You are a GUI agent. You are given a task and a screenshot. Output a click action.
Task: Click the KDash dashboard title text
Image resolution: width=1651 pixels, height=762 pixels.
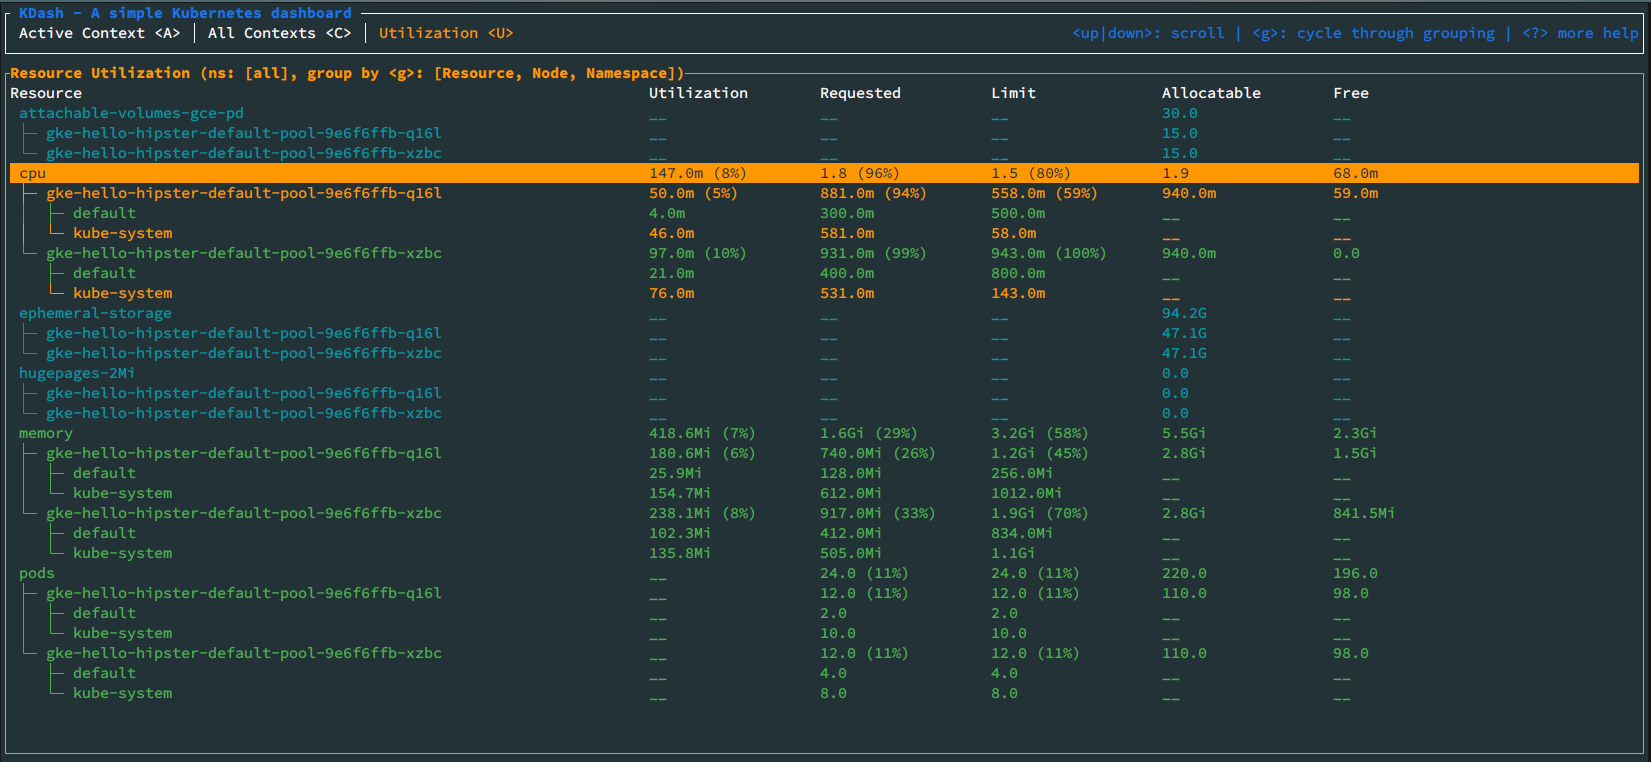point(185,13)
